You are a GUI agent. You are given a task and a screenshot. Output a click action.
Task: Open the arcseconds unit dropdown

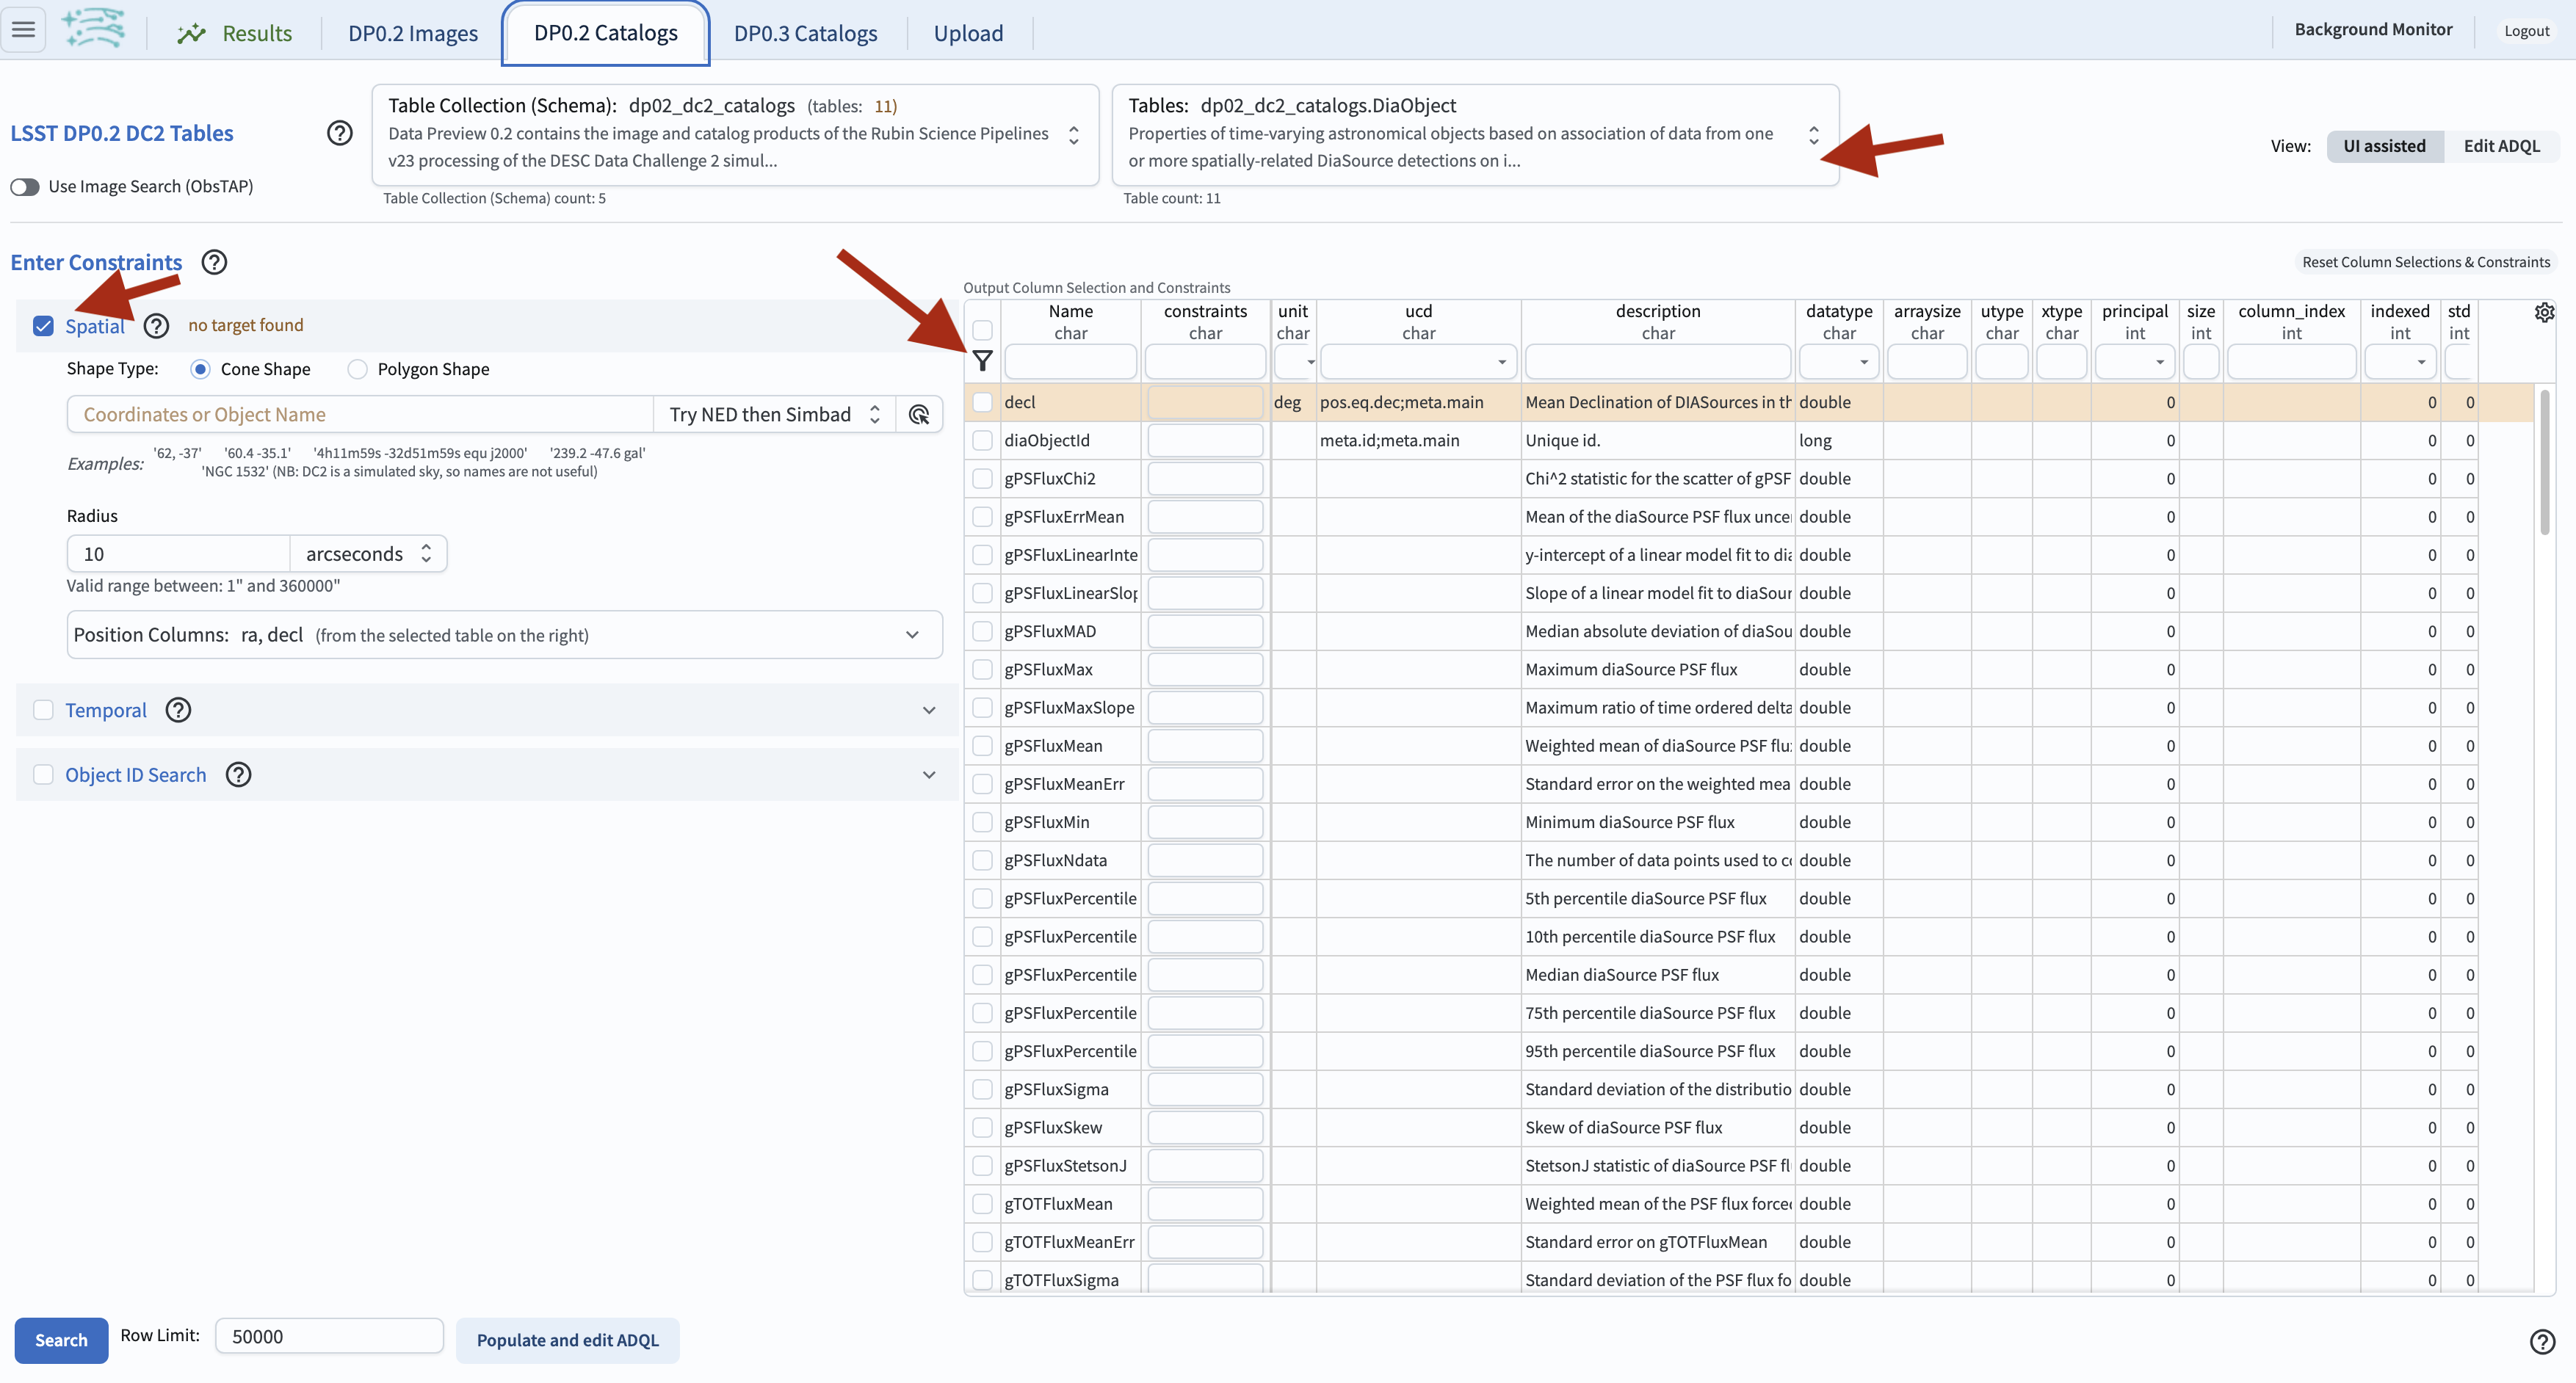[367, 554]
